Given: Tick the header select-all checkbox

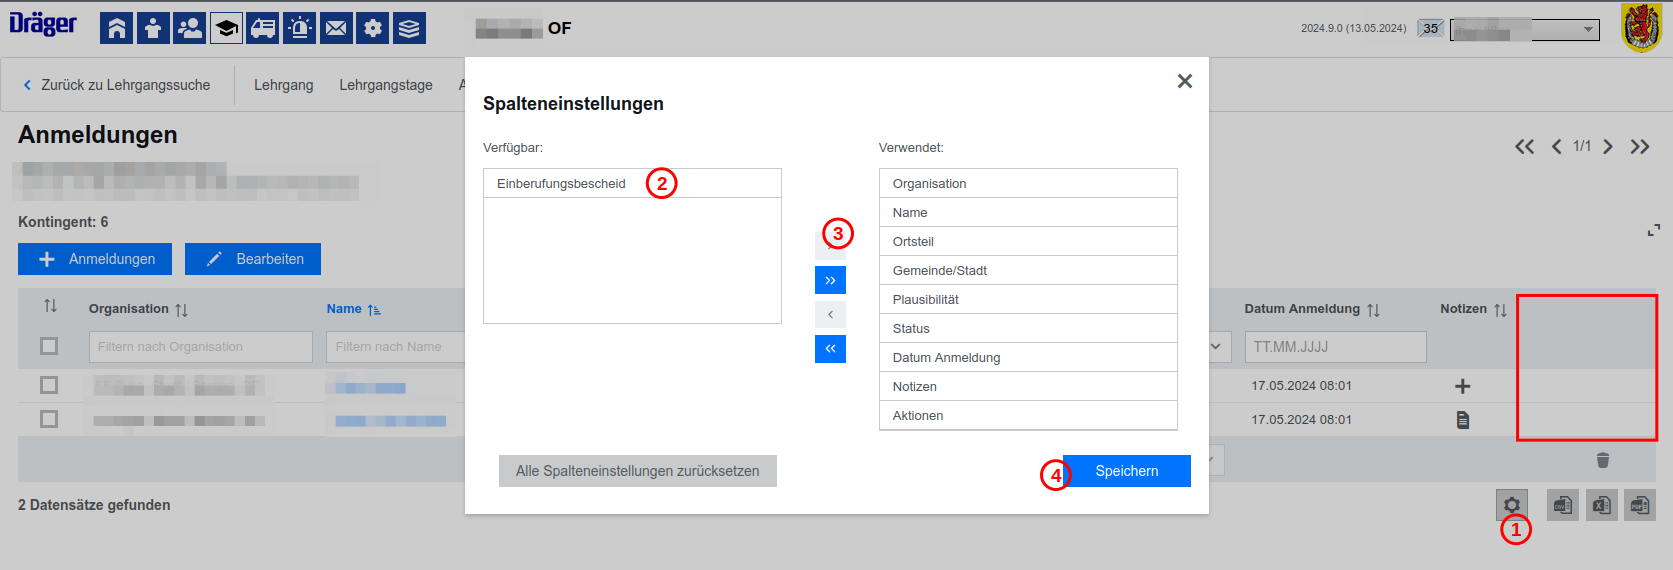Looking at the screenshot, I should 49,346.
